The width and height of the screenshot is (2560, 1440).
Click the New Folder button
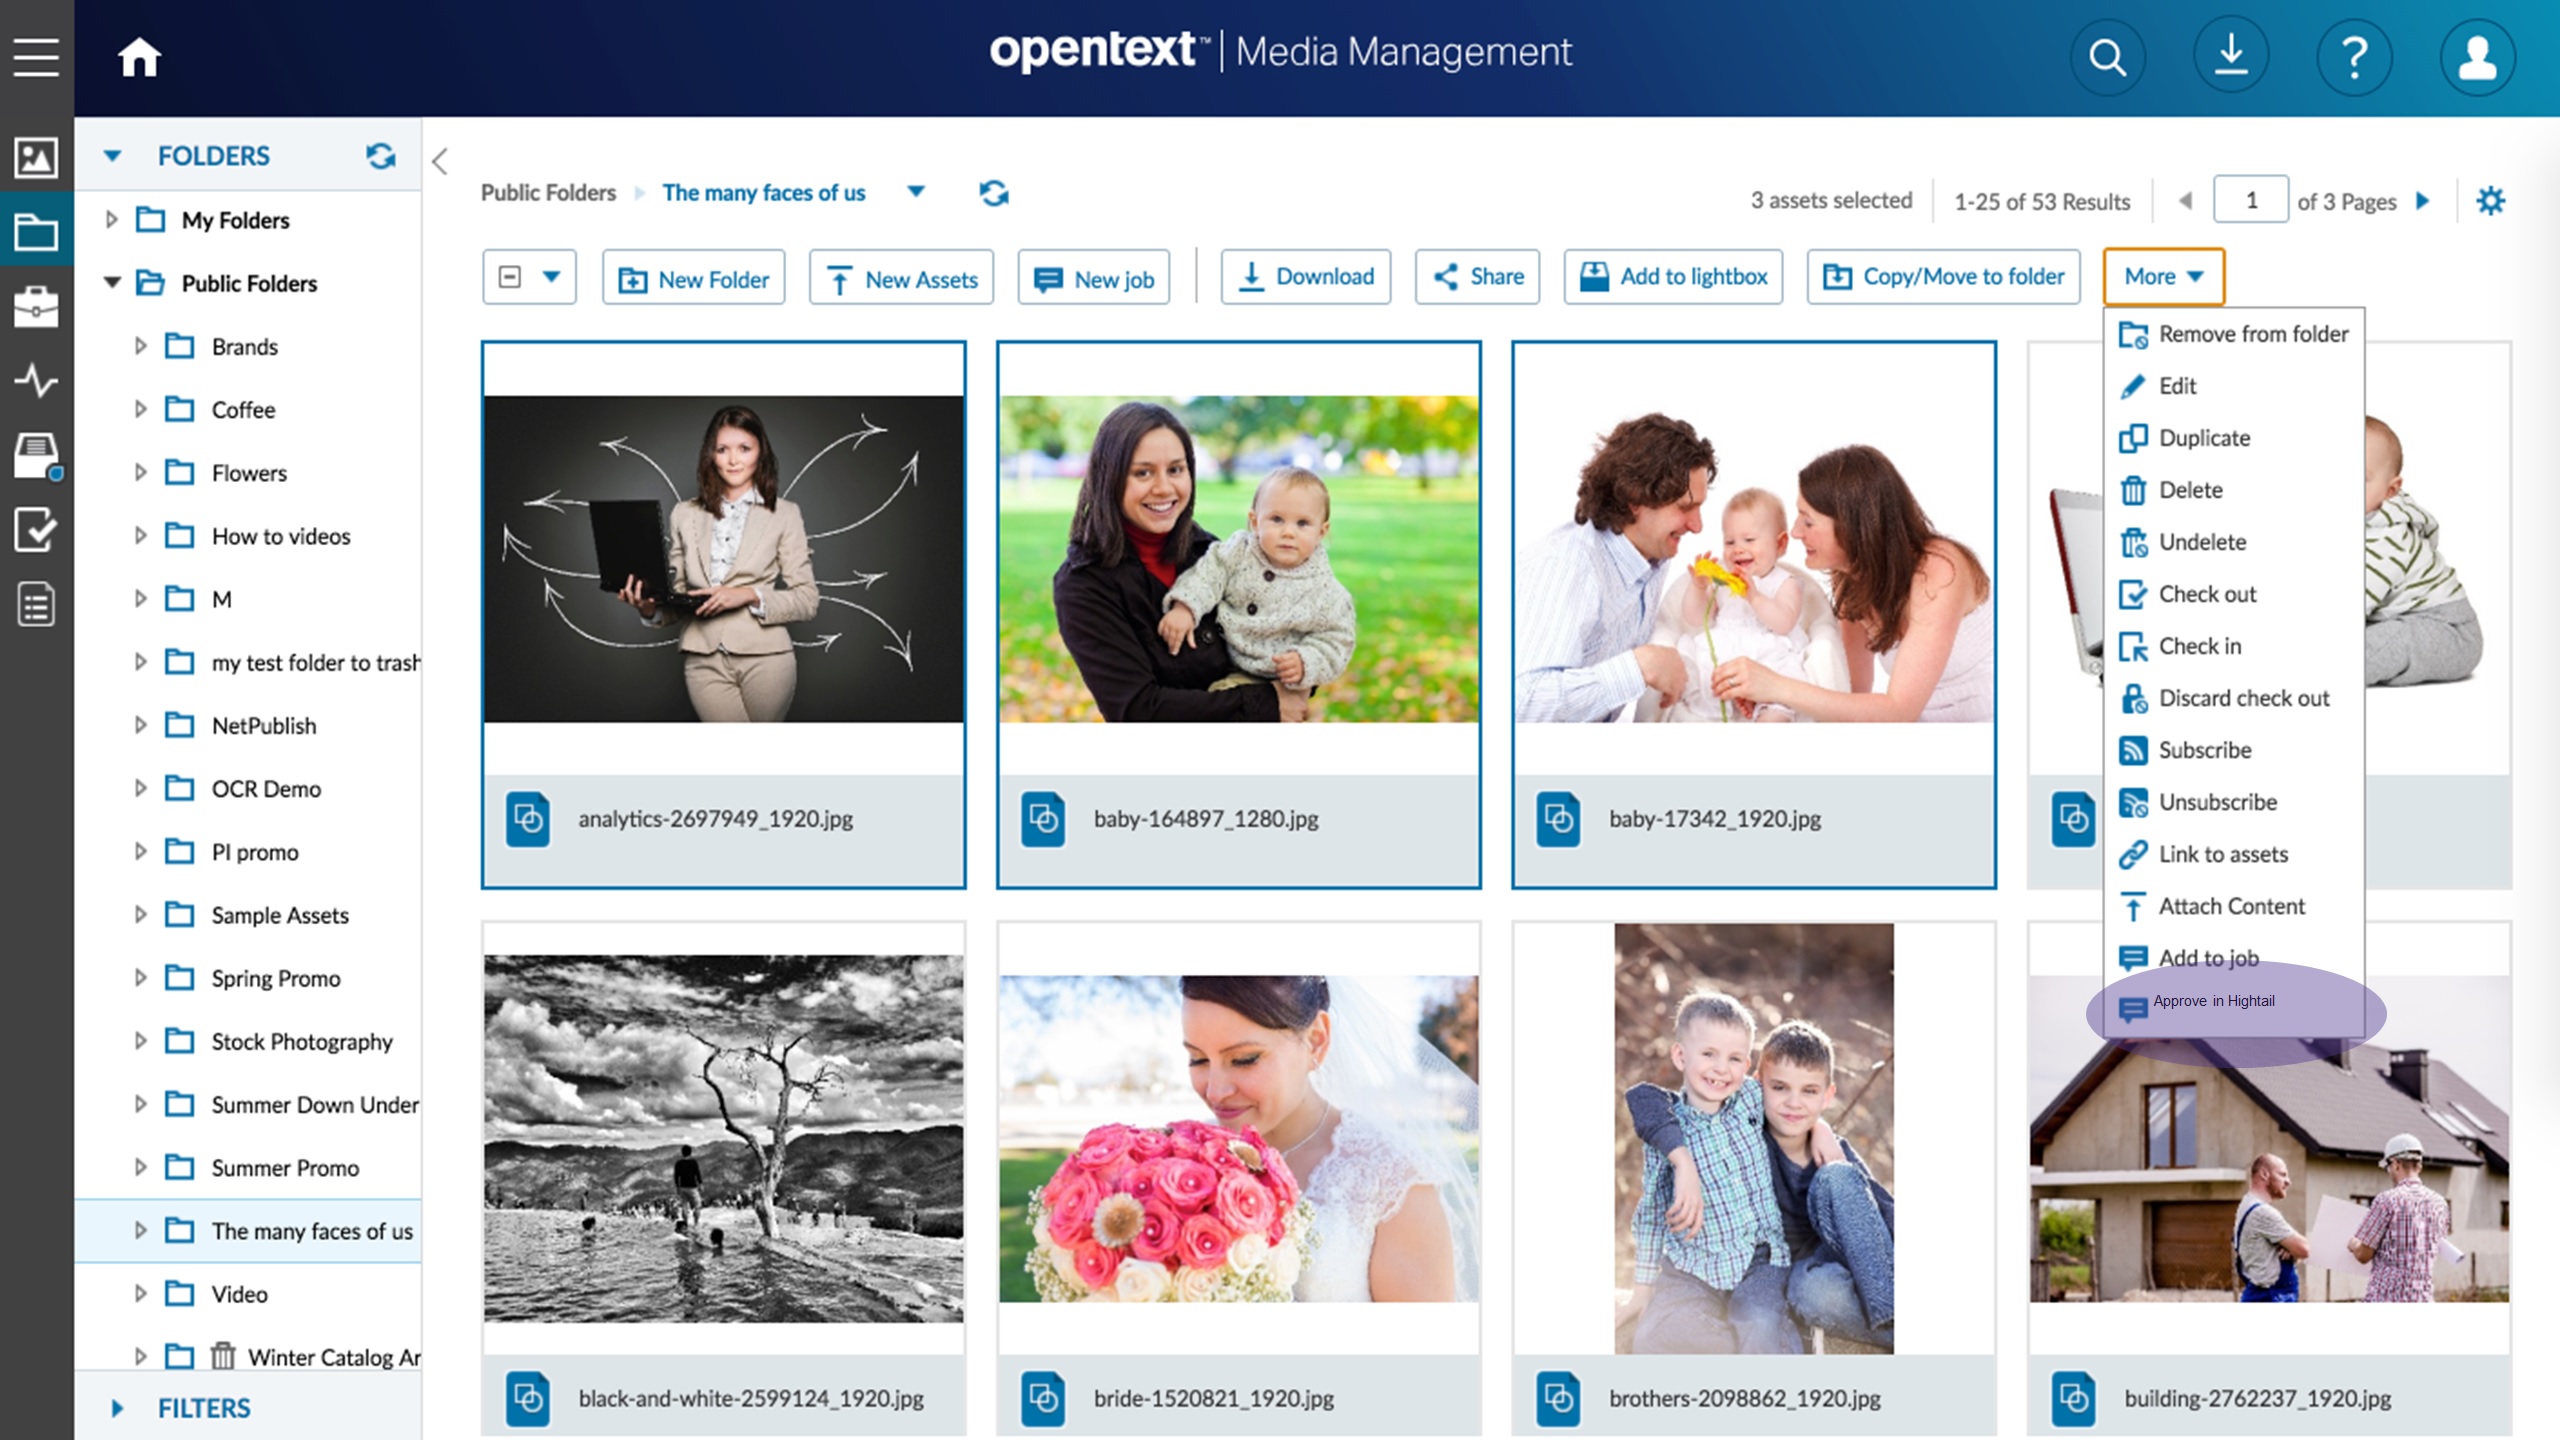[x=693, y=277]
